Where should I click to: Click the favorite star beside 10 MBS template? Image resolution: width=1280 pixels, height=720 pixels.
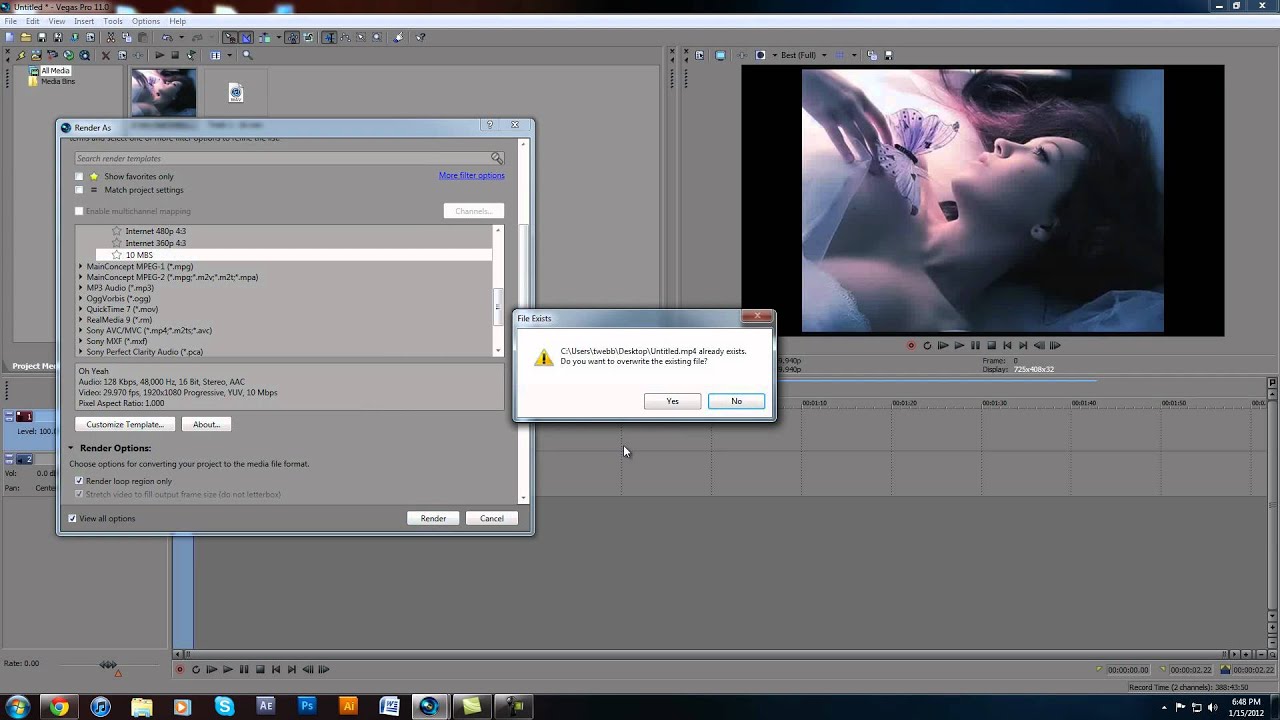[x=116, y=255]
